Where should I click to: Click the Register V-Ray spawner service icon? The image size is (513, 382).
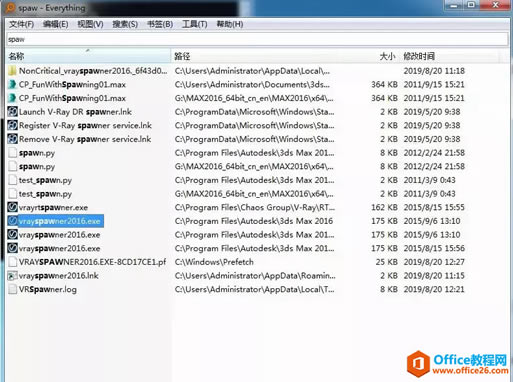tap(12, 125)
